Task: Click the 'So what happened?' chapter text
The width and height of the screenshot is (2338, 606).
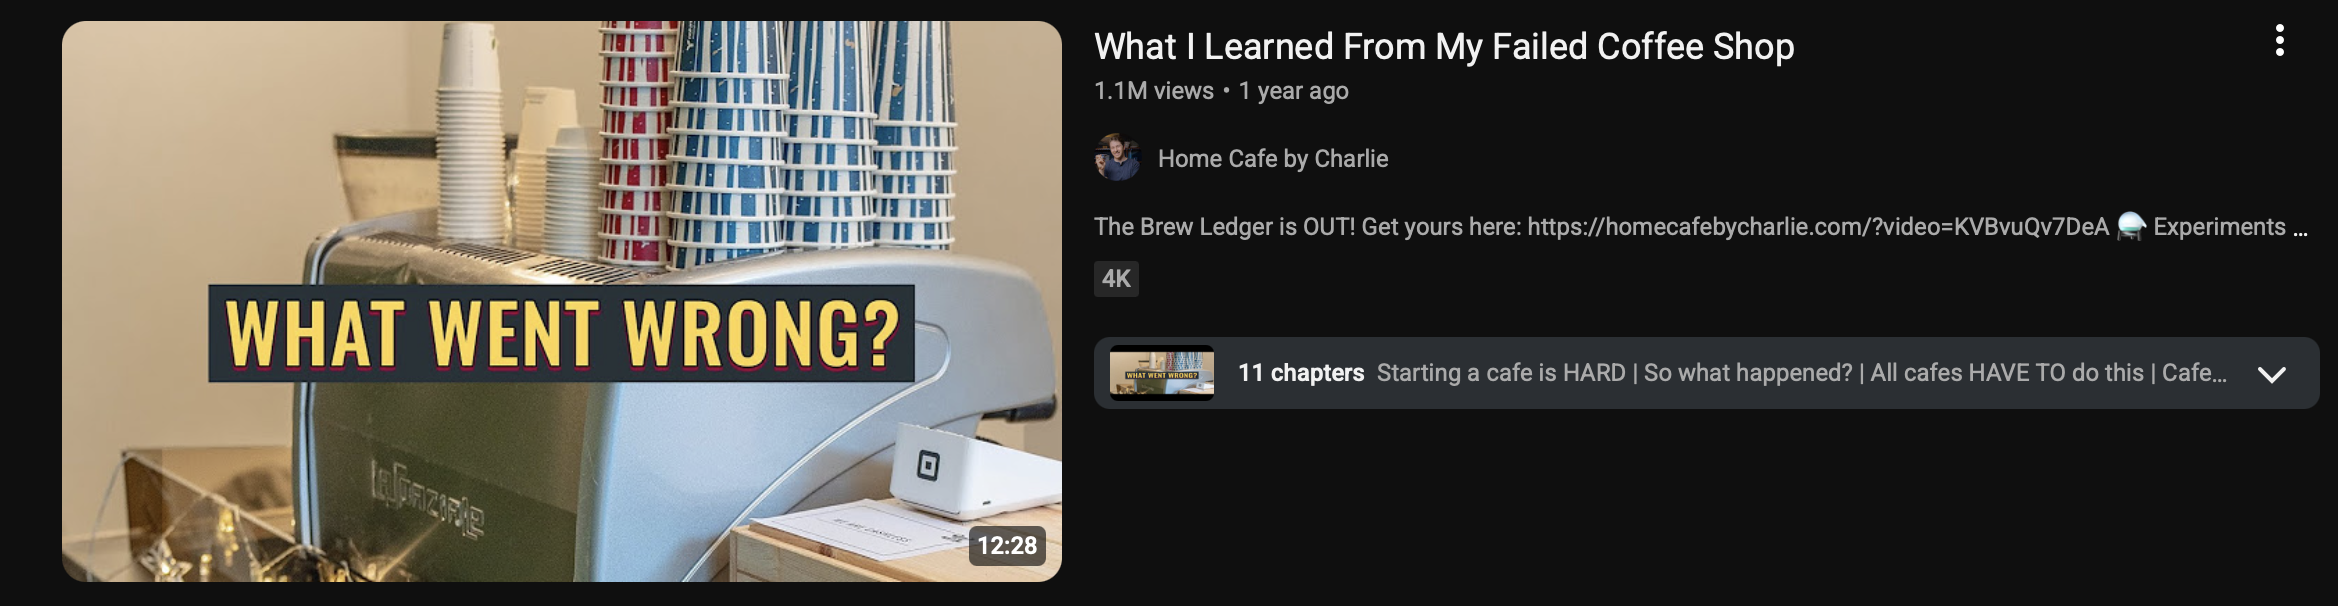Action: 1748,373
